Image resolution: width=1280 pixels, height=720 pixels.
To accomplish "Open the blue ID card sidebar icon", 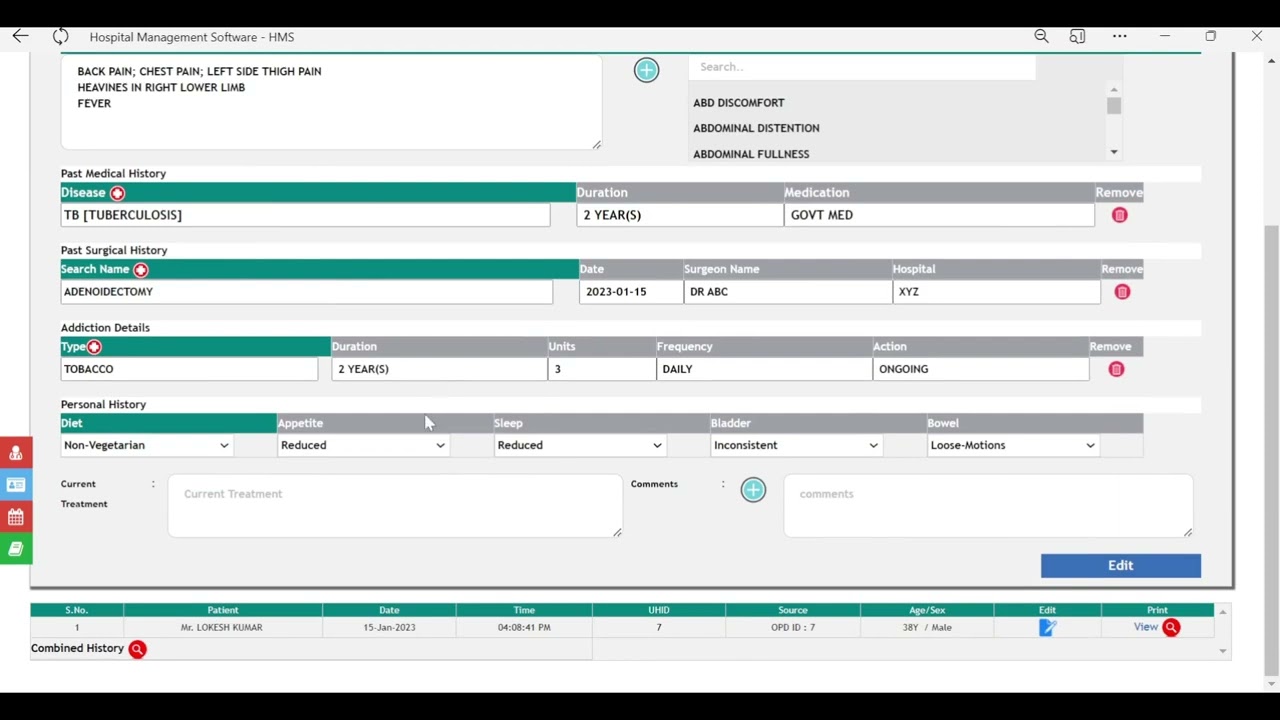I will tap(16, 485).
